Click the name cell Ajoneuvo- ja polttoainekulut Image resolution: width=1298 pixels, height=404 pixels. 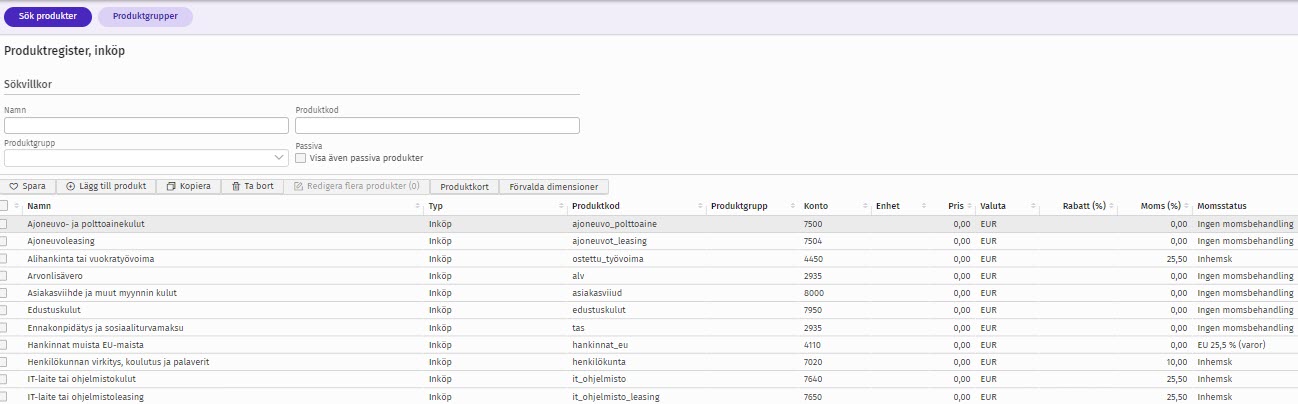click(86, 224)
